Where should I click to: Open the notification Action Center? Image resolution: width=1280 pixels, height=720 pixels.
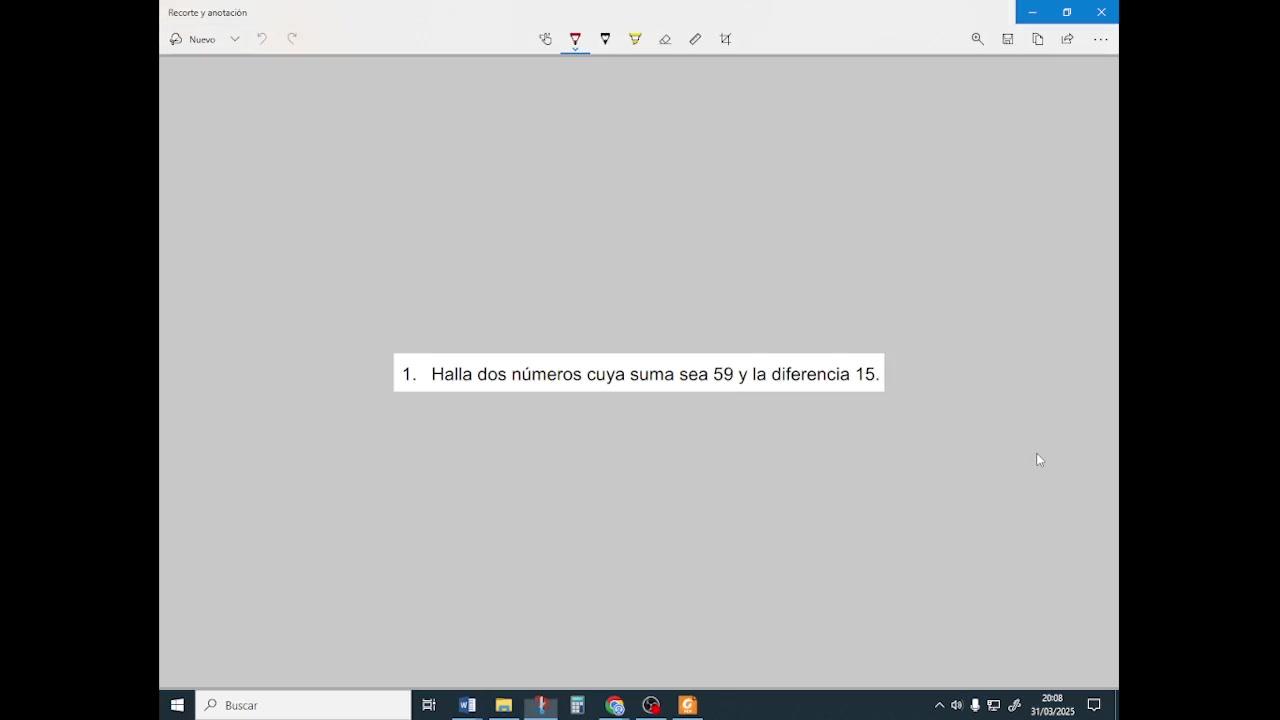[1094, 705]
